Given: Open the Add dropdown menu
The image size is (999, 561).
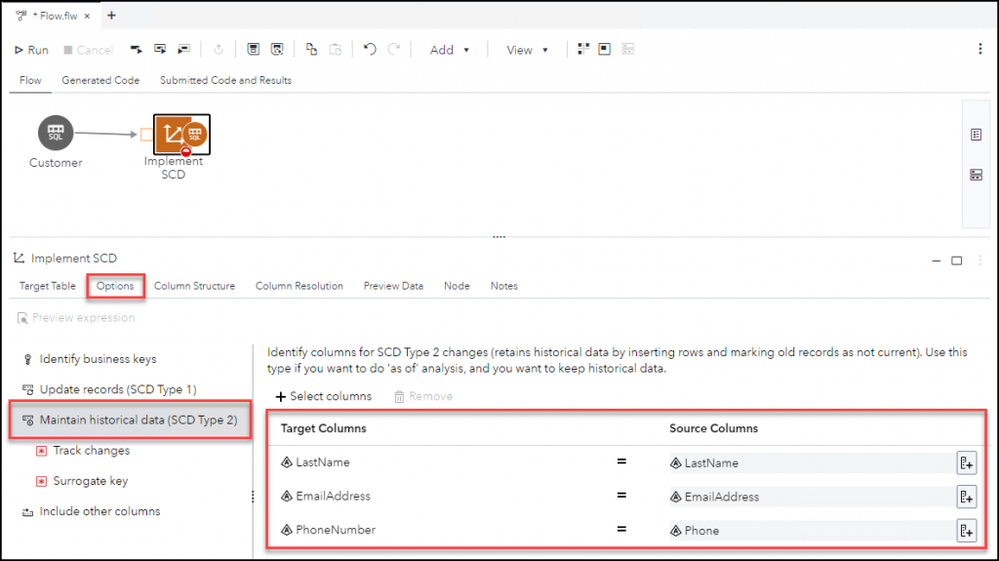Looking at the screenshot, I should [449, 50].
